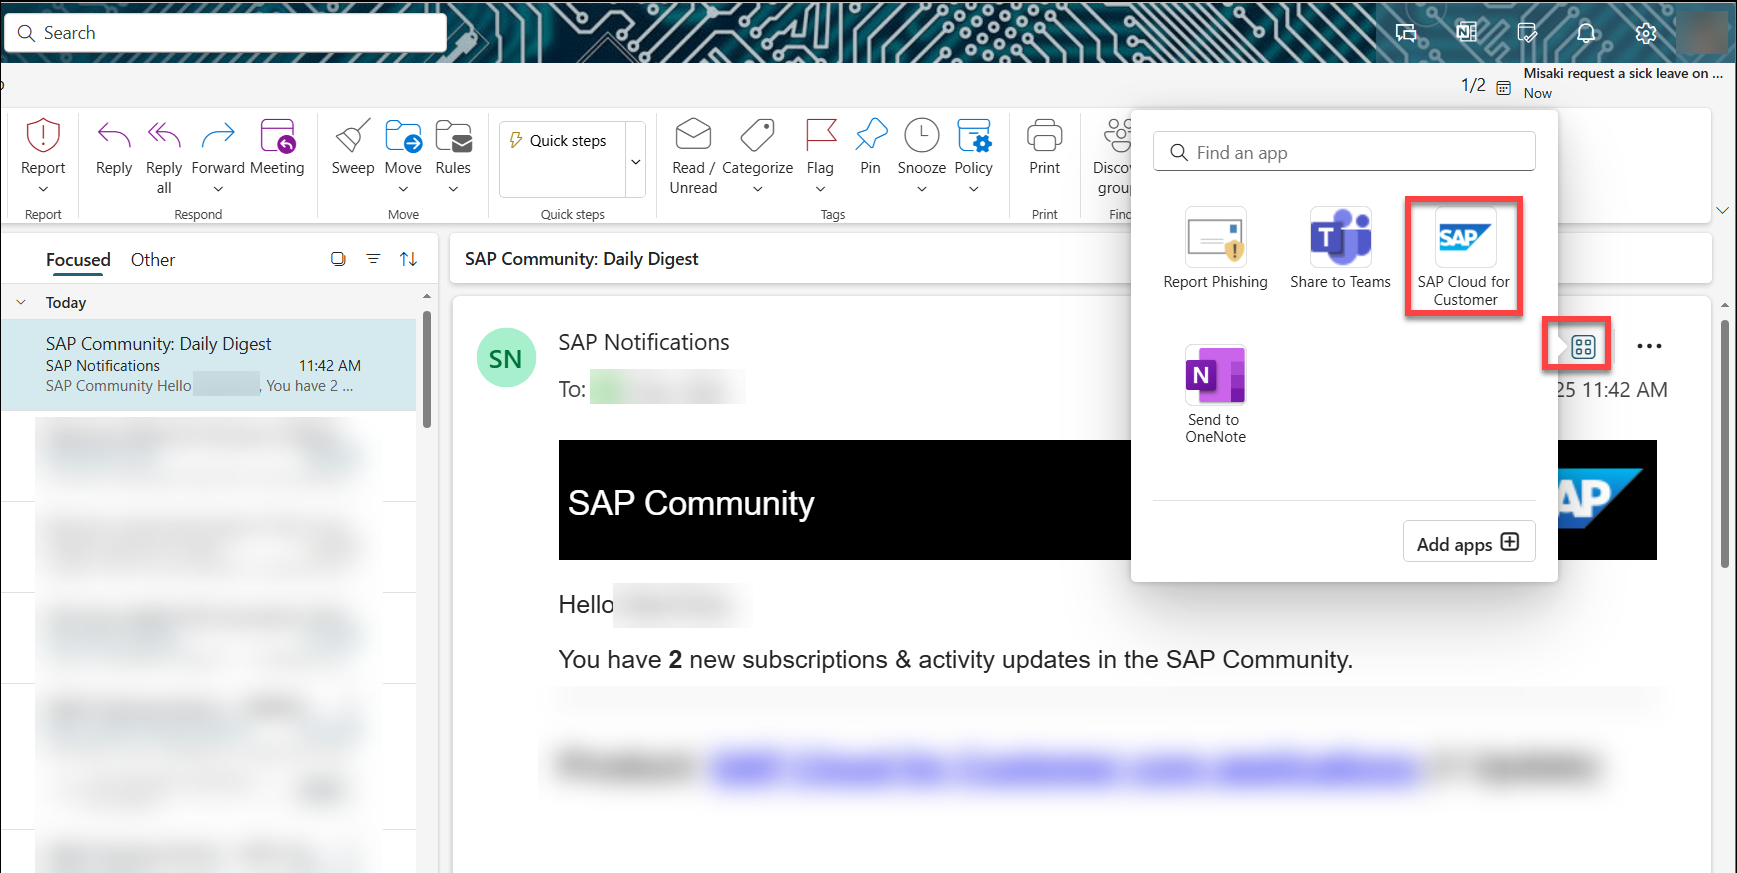Open notifications bell in top bar
The width and height of the screenshot is (1737, 873).
(1586, 33)
